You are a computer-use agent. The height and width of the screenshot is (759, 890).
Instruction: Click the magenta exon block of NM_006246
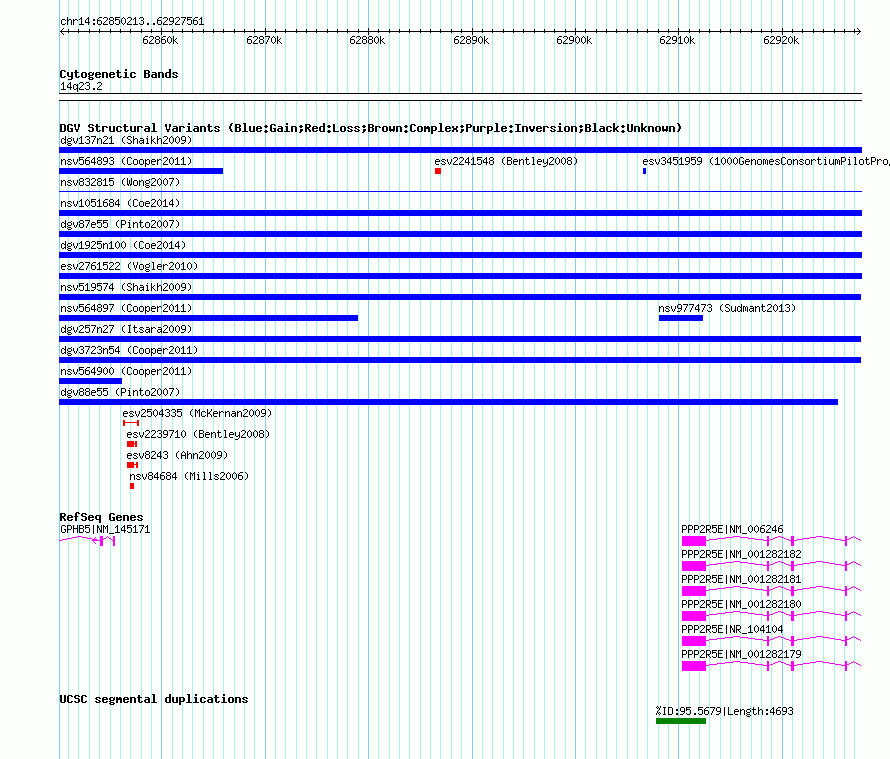pos(694,541)
